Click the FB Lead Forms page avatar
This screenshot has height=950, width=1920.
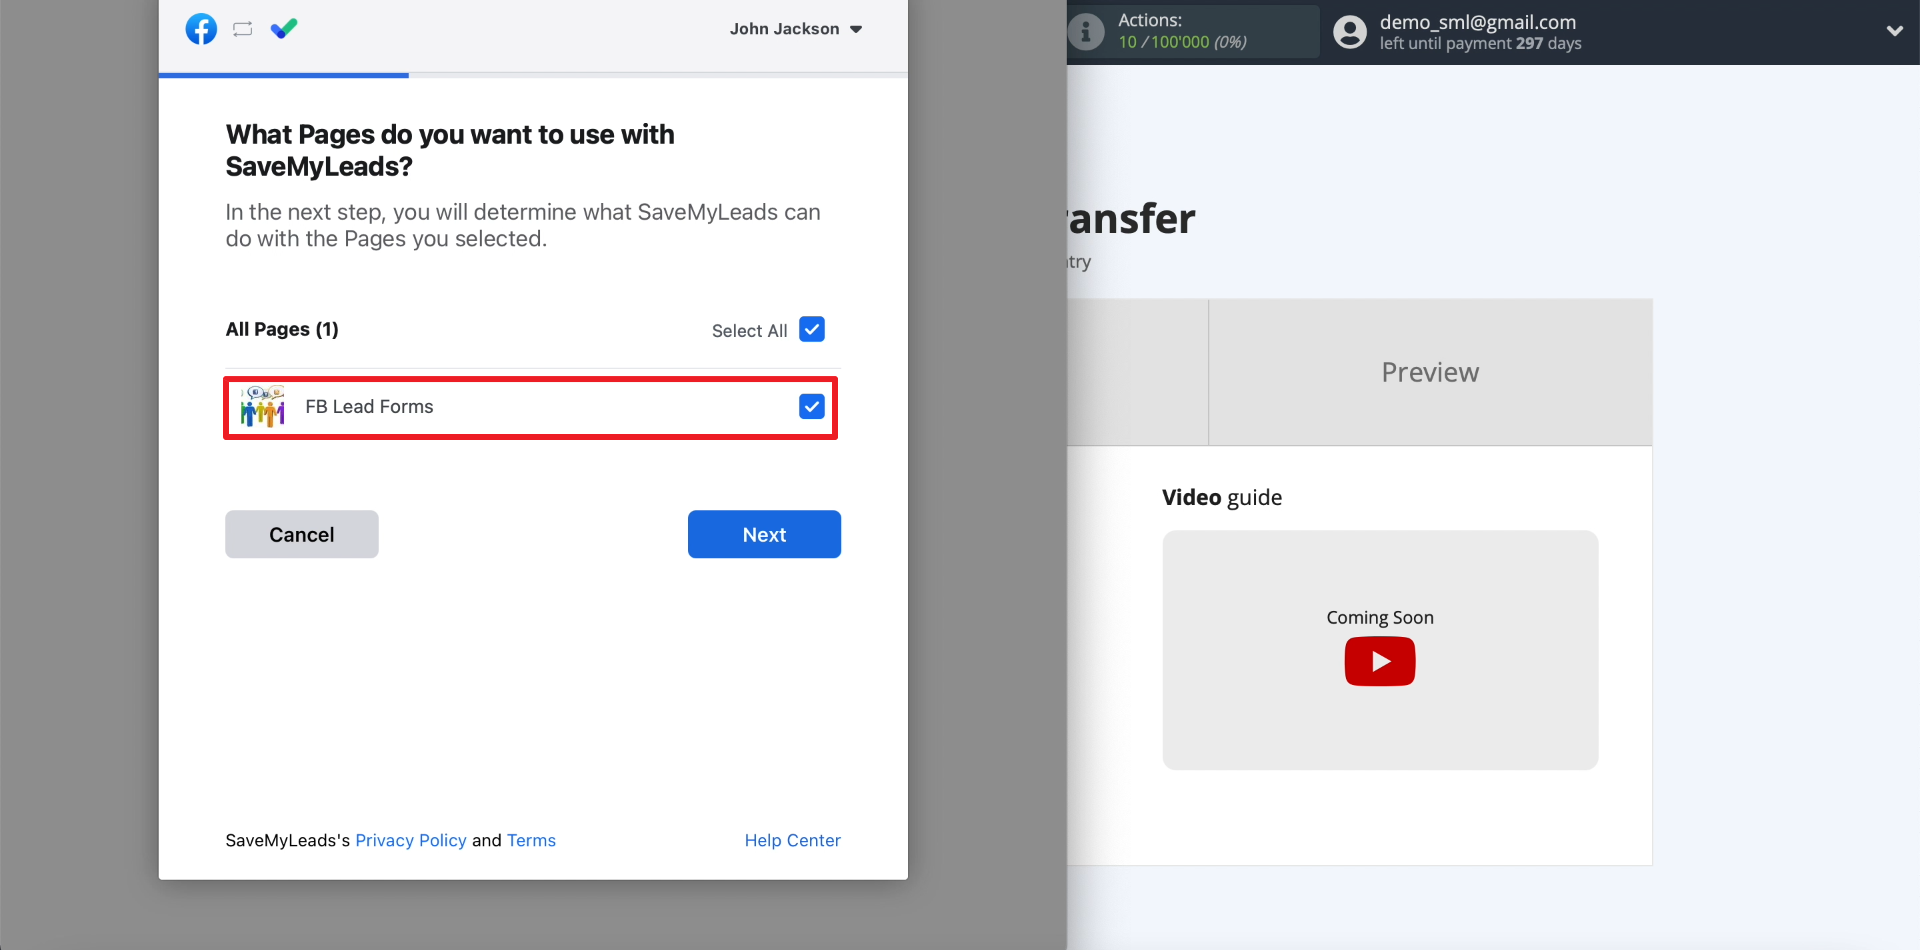click(262, 406)
